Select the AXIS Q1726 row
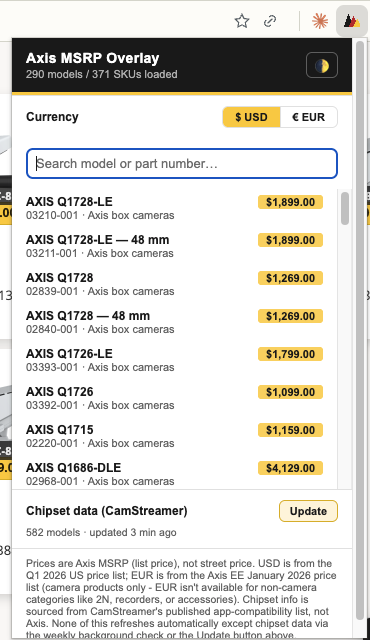 176,398
